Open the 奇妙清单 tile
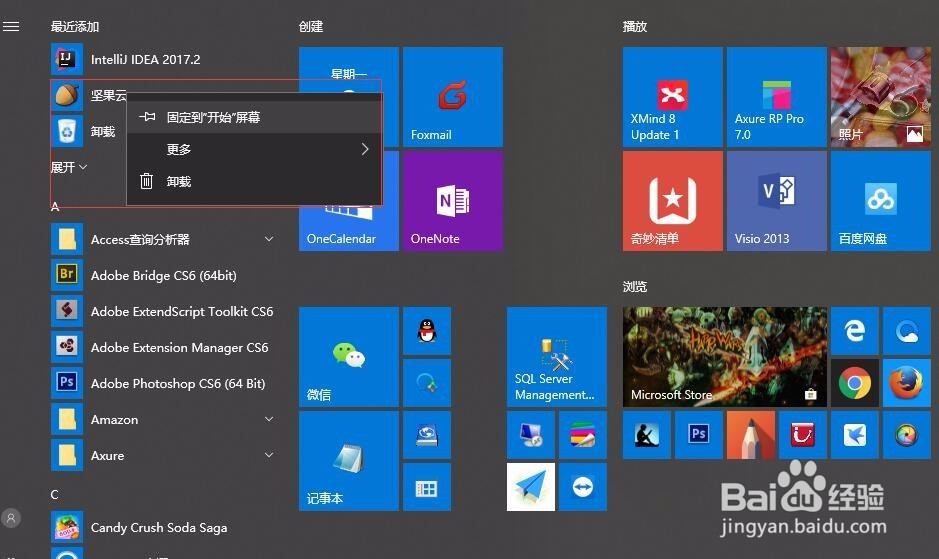The height and width of the screenshot is (559, 939). [673, 201]
